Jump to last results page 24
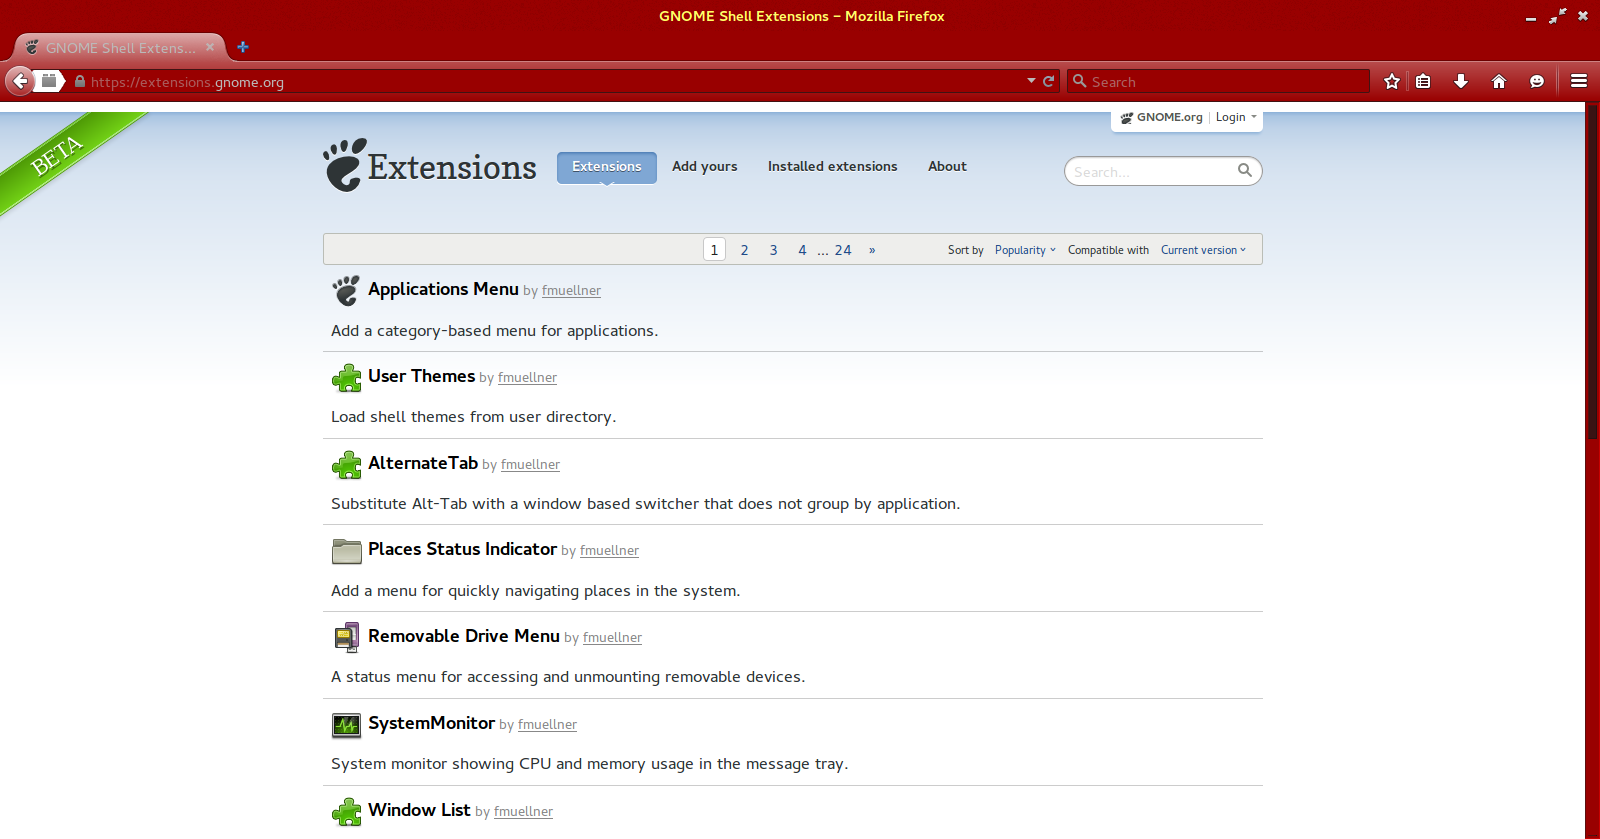This screenshot has width=1600, height=839. point(843,250)
